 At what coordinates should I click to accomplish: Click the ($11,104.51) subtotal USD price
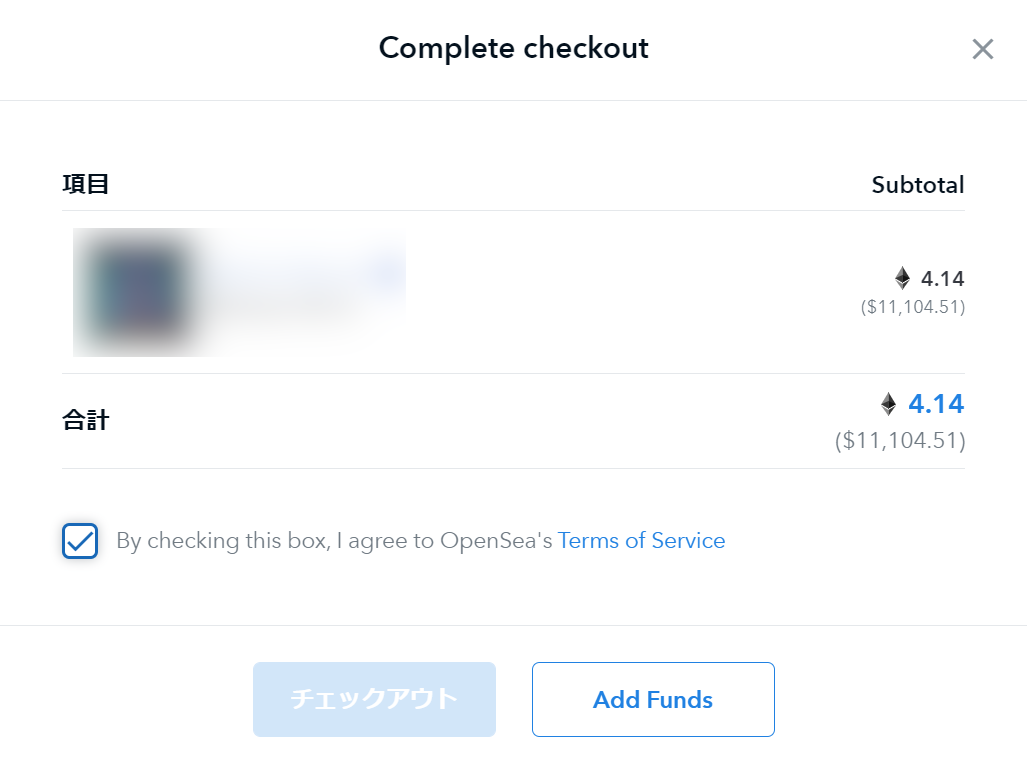912,308
